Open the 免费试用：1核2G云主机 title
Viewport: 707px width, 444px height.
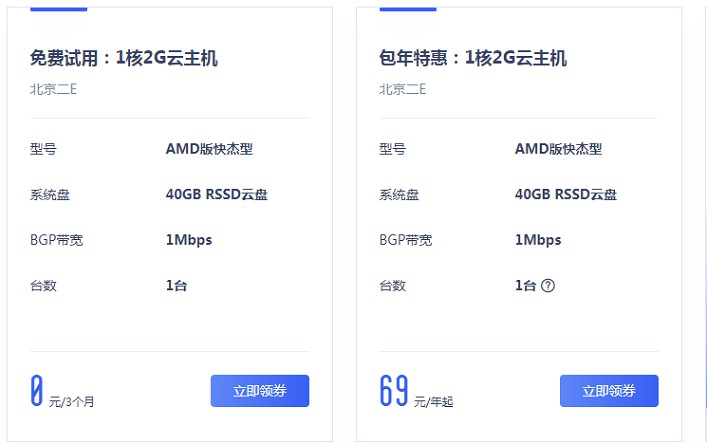coord(124,59)
